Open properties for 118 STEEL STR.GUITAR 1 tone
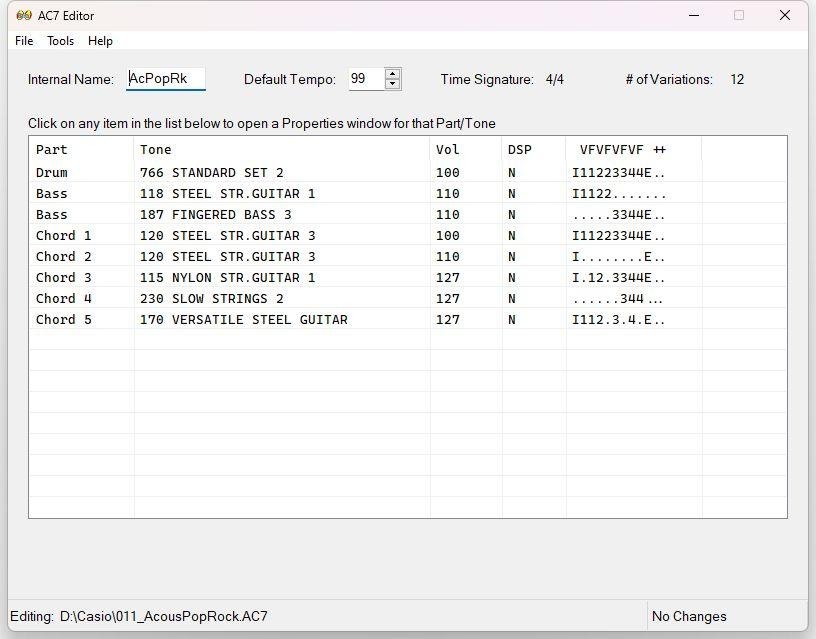This screenshot has height=639, width=816. [x=227, y=194]
